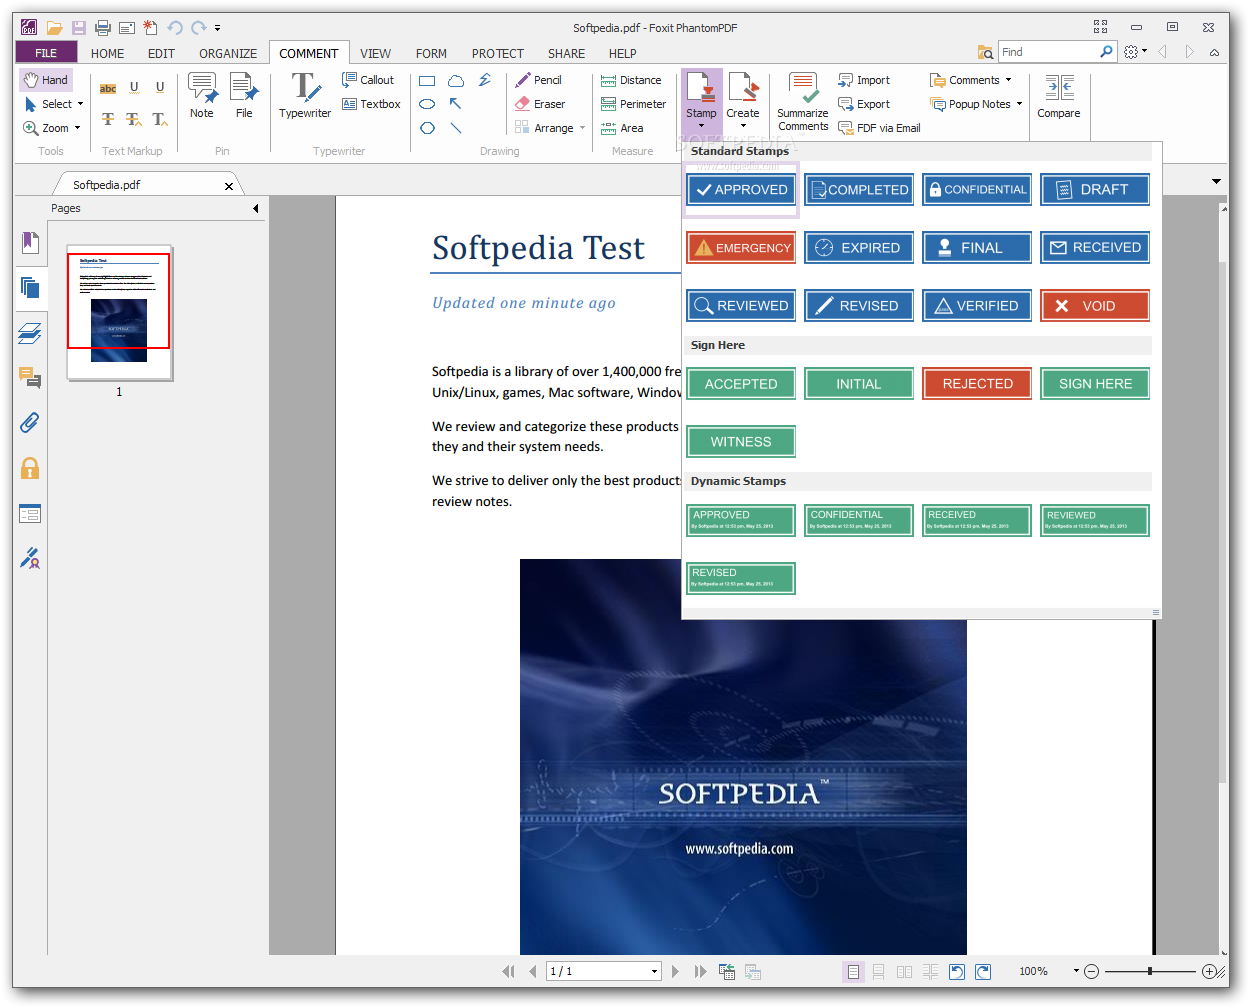Select the rectangle drawing shape
1250x1008 pixels.
428,81
